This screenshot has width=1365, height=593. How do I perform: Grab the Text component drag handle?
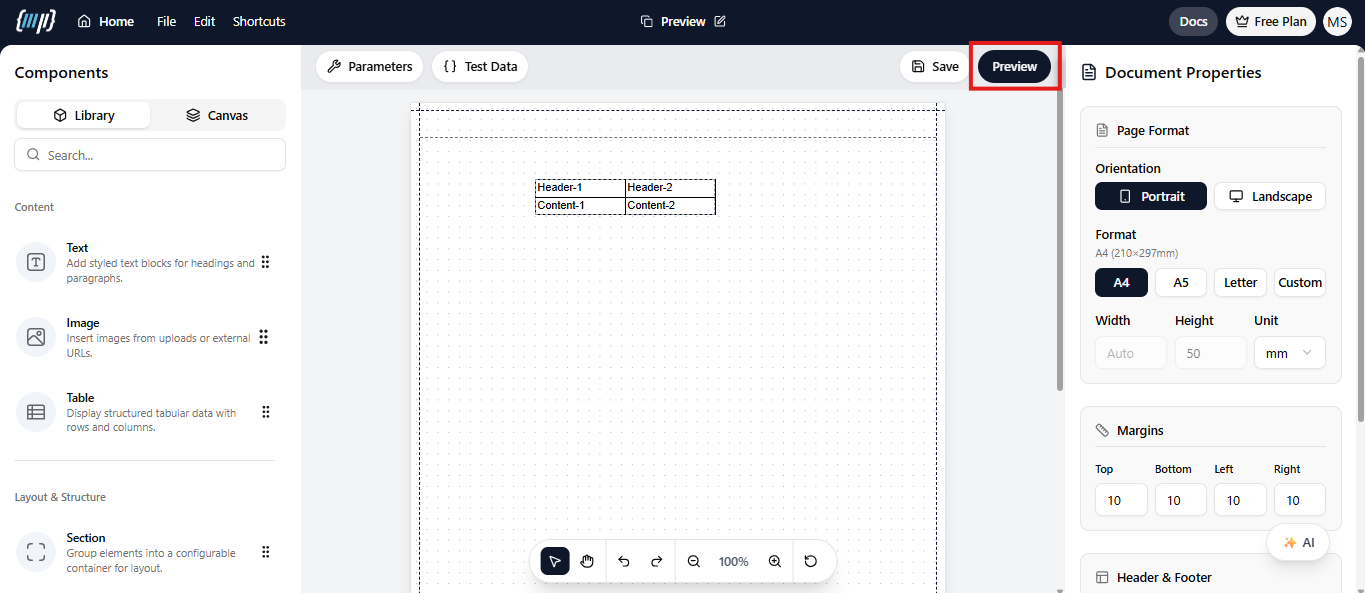pos(265,262)
